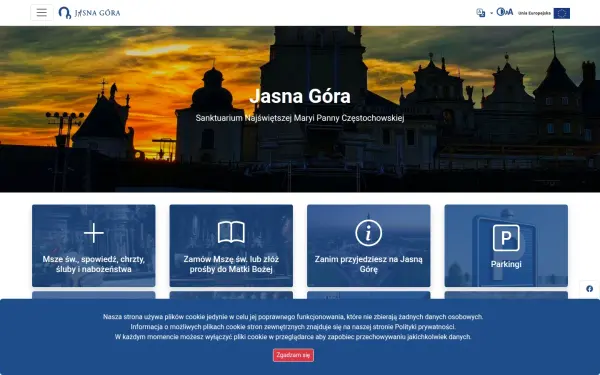Click the Unia Europejska text
Image resolution: width=600 pixels, height=375 pixels.
pos(534,13)
